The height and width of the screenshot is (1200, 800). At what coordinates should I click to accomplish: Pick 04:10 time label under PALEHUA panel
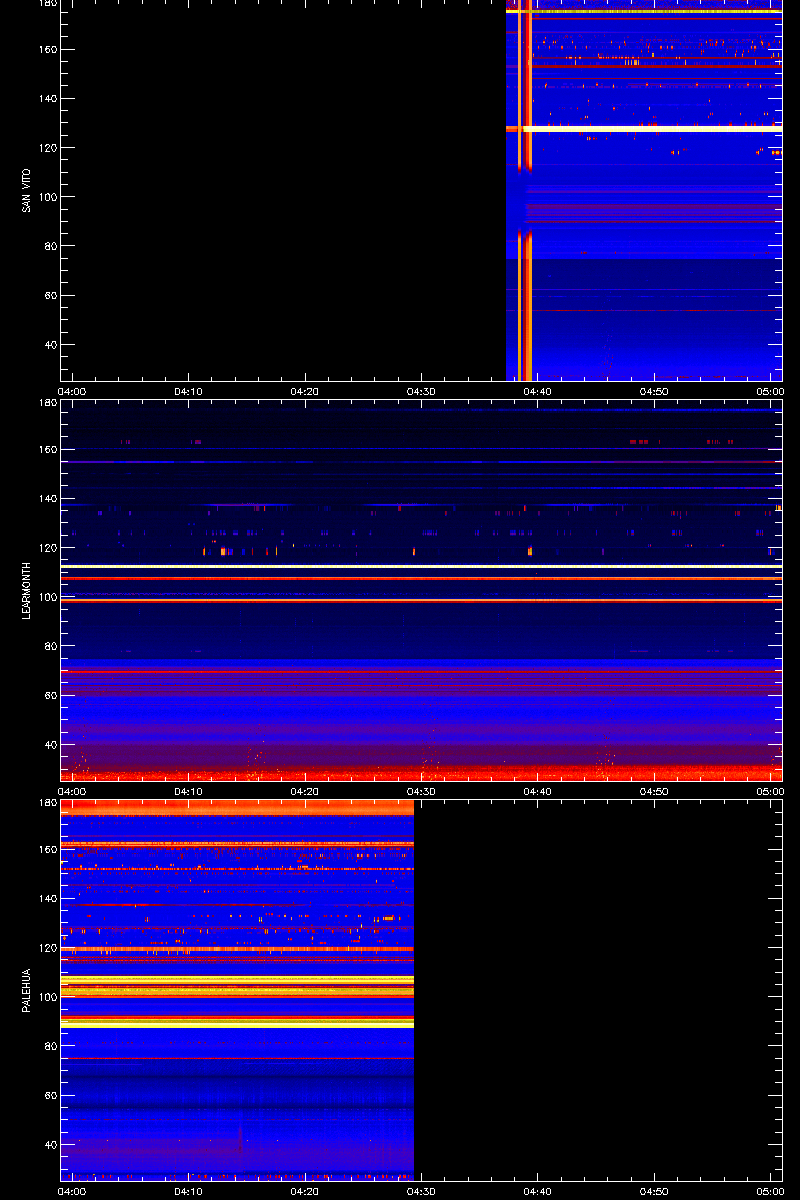[189, 1192]
